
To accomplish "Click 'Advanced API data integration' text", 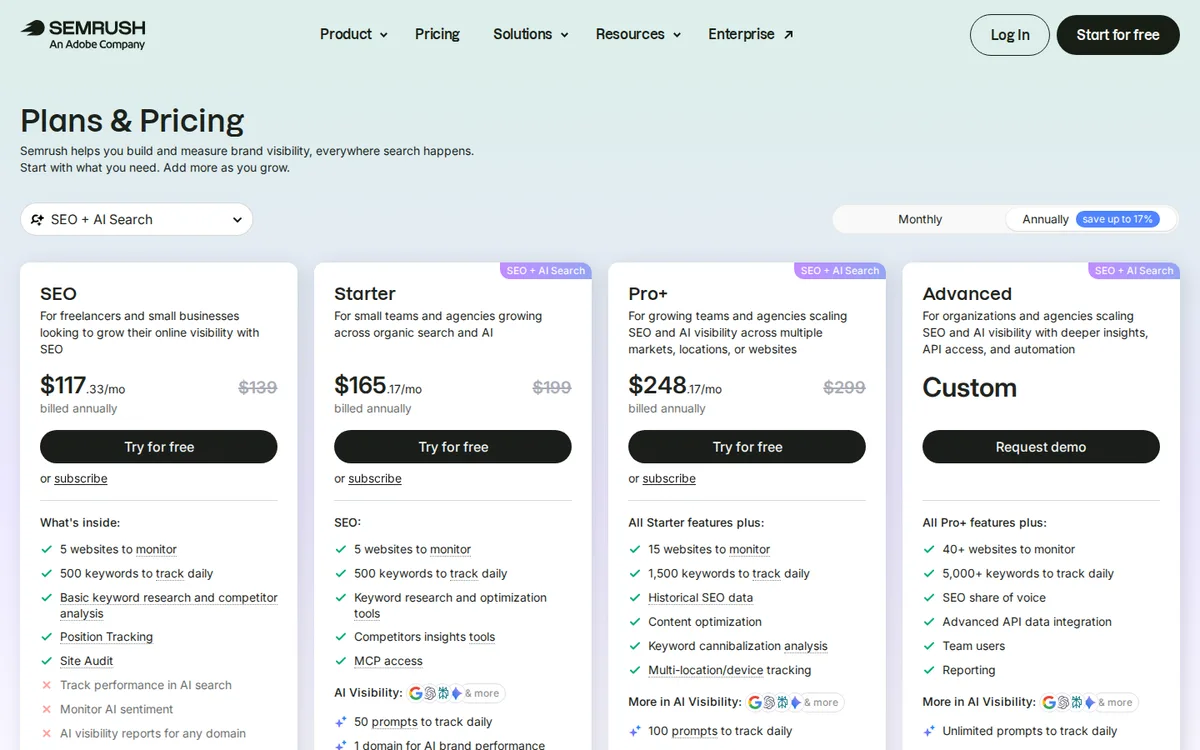I will tap(1027, 622).
